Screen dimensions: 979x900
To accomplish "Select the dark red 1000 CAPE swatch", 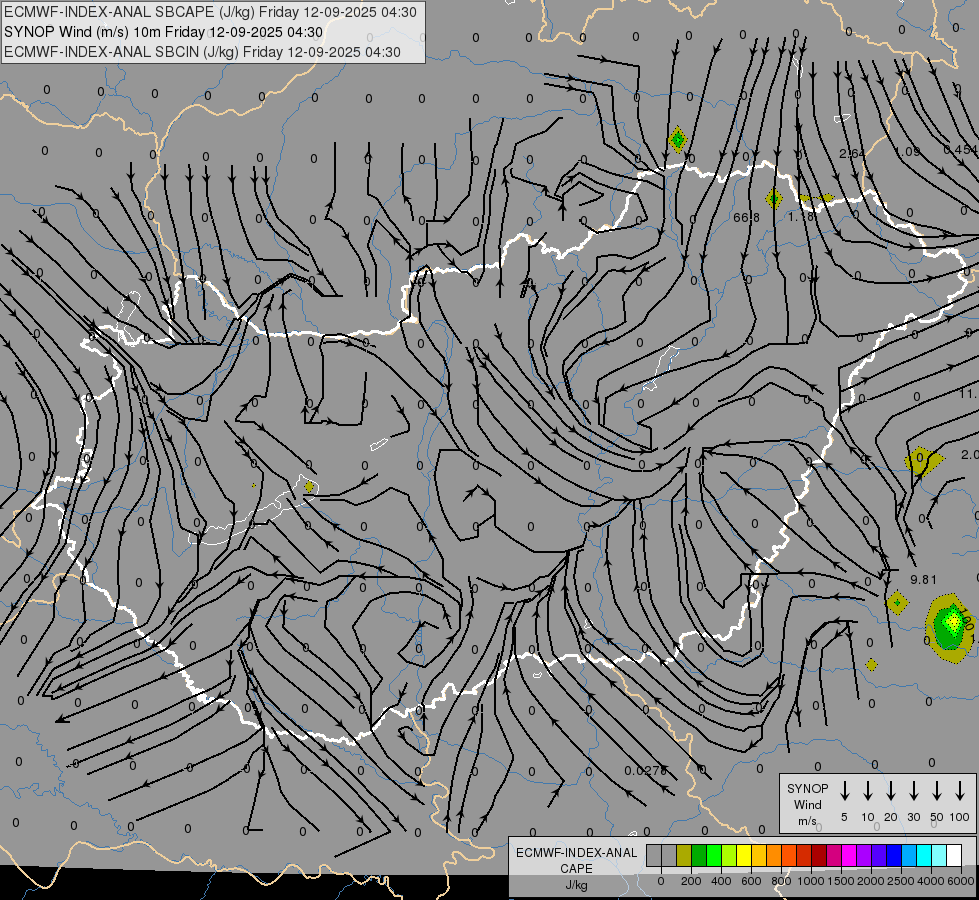I will 819,855.
